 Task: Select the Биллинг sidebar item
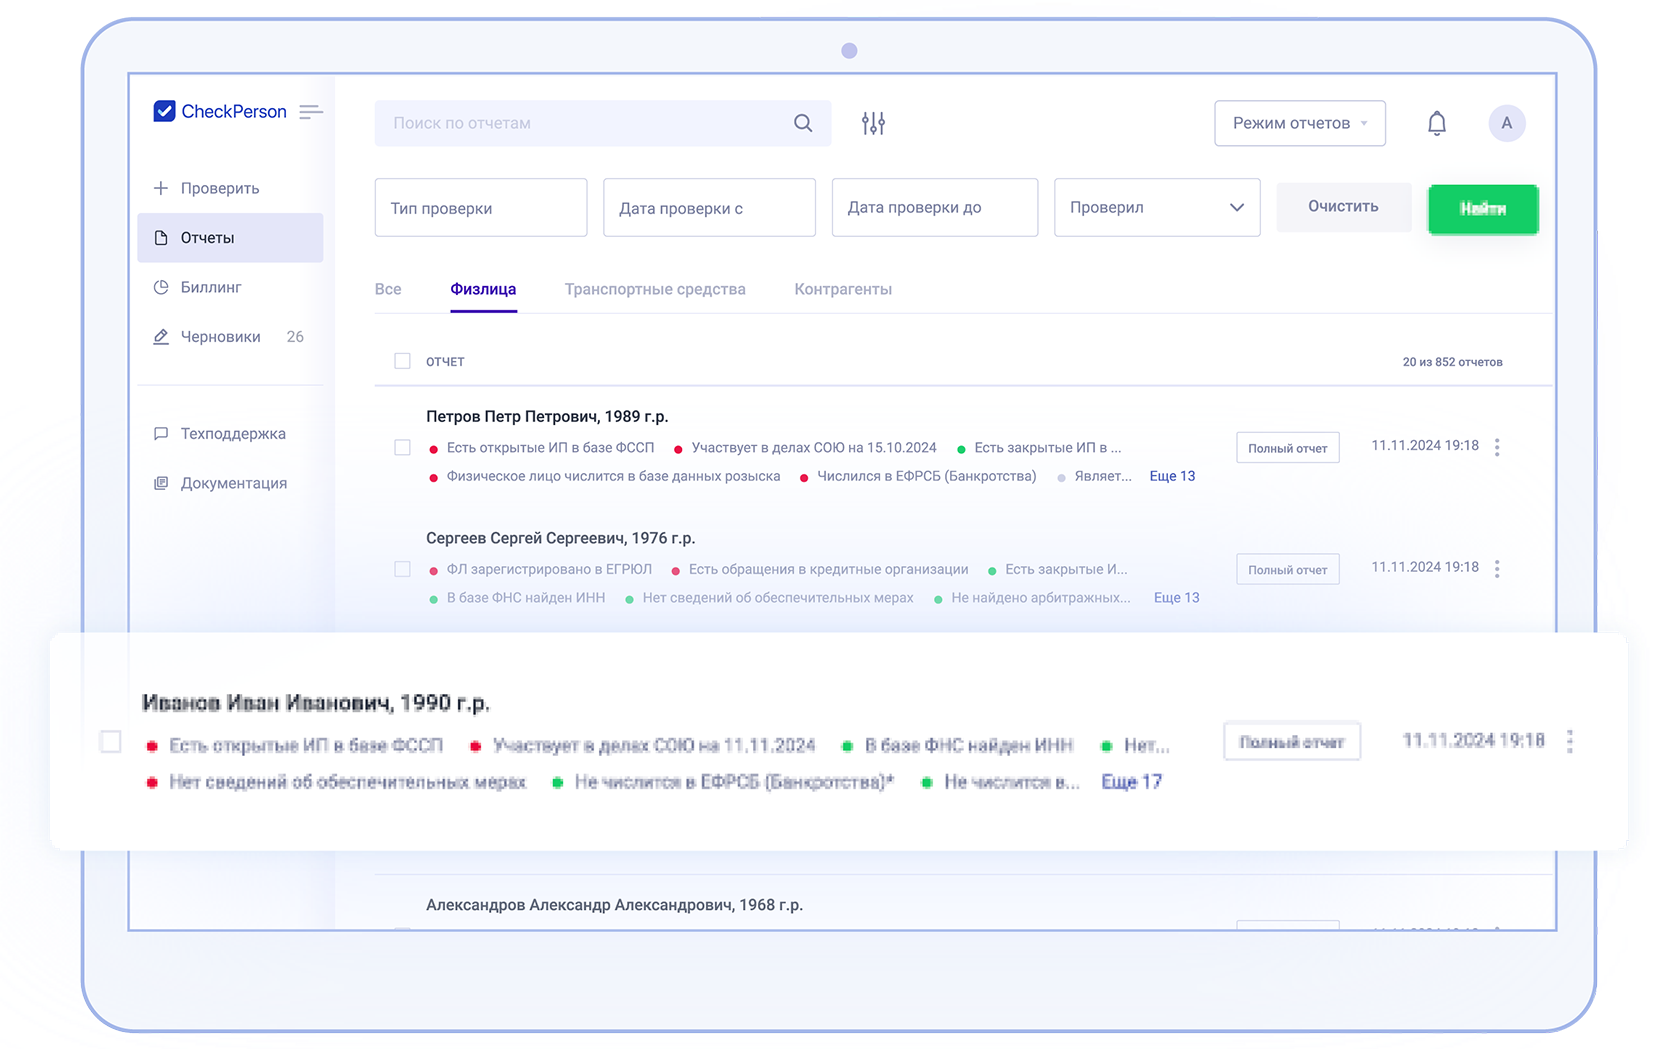point(211,287)
